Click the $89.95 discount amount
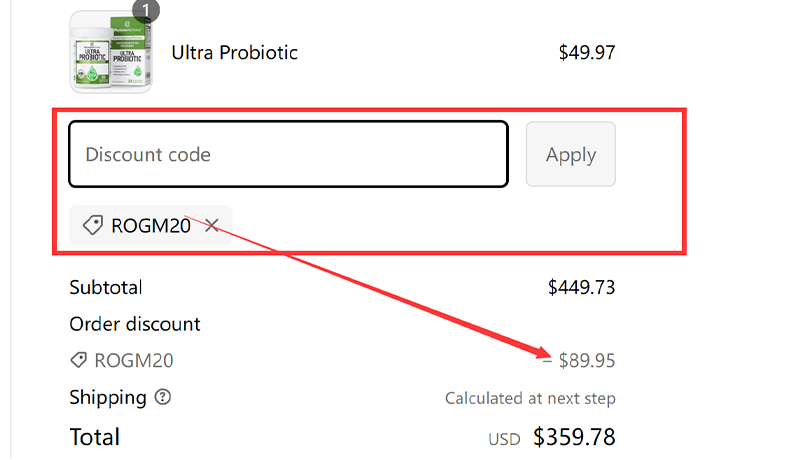This screenshot has width=800, height=460. [x=586, y=360]
